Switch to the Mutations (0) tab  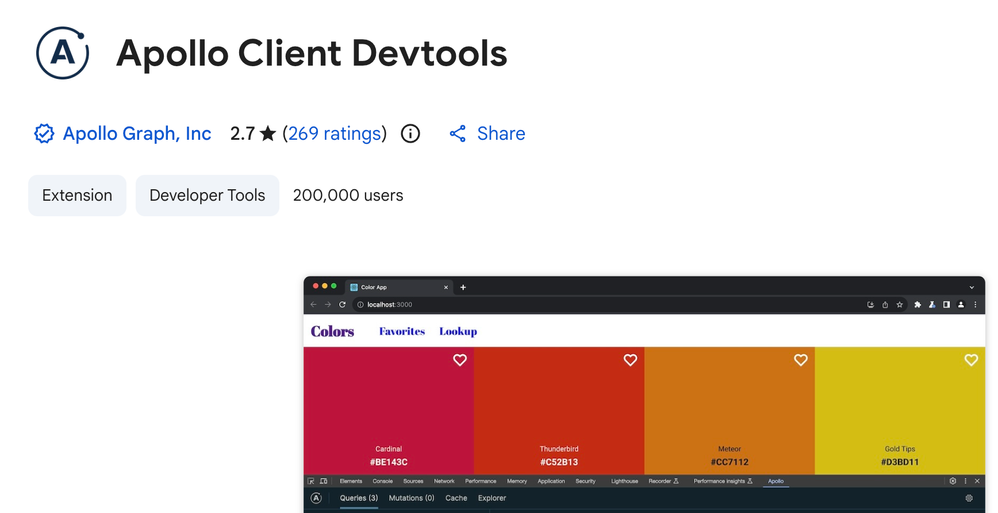tap(411, 498)
